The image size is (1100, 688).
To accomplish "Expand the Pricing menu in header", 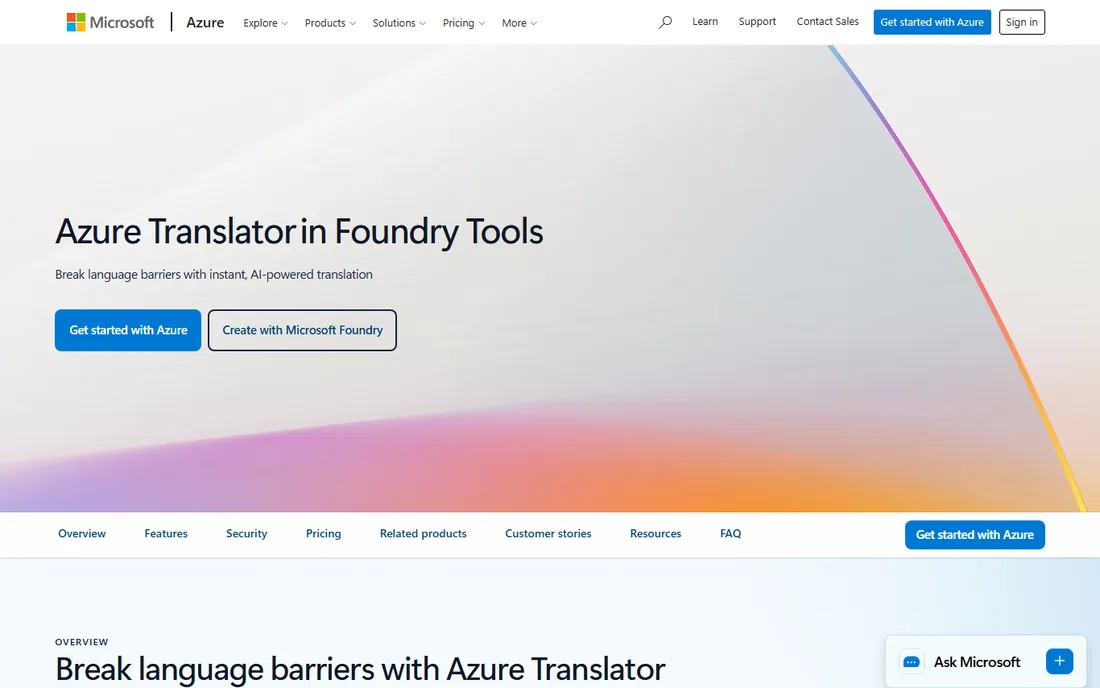I will (464, 23).
